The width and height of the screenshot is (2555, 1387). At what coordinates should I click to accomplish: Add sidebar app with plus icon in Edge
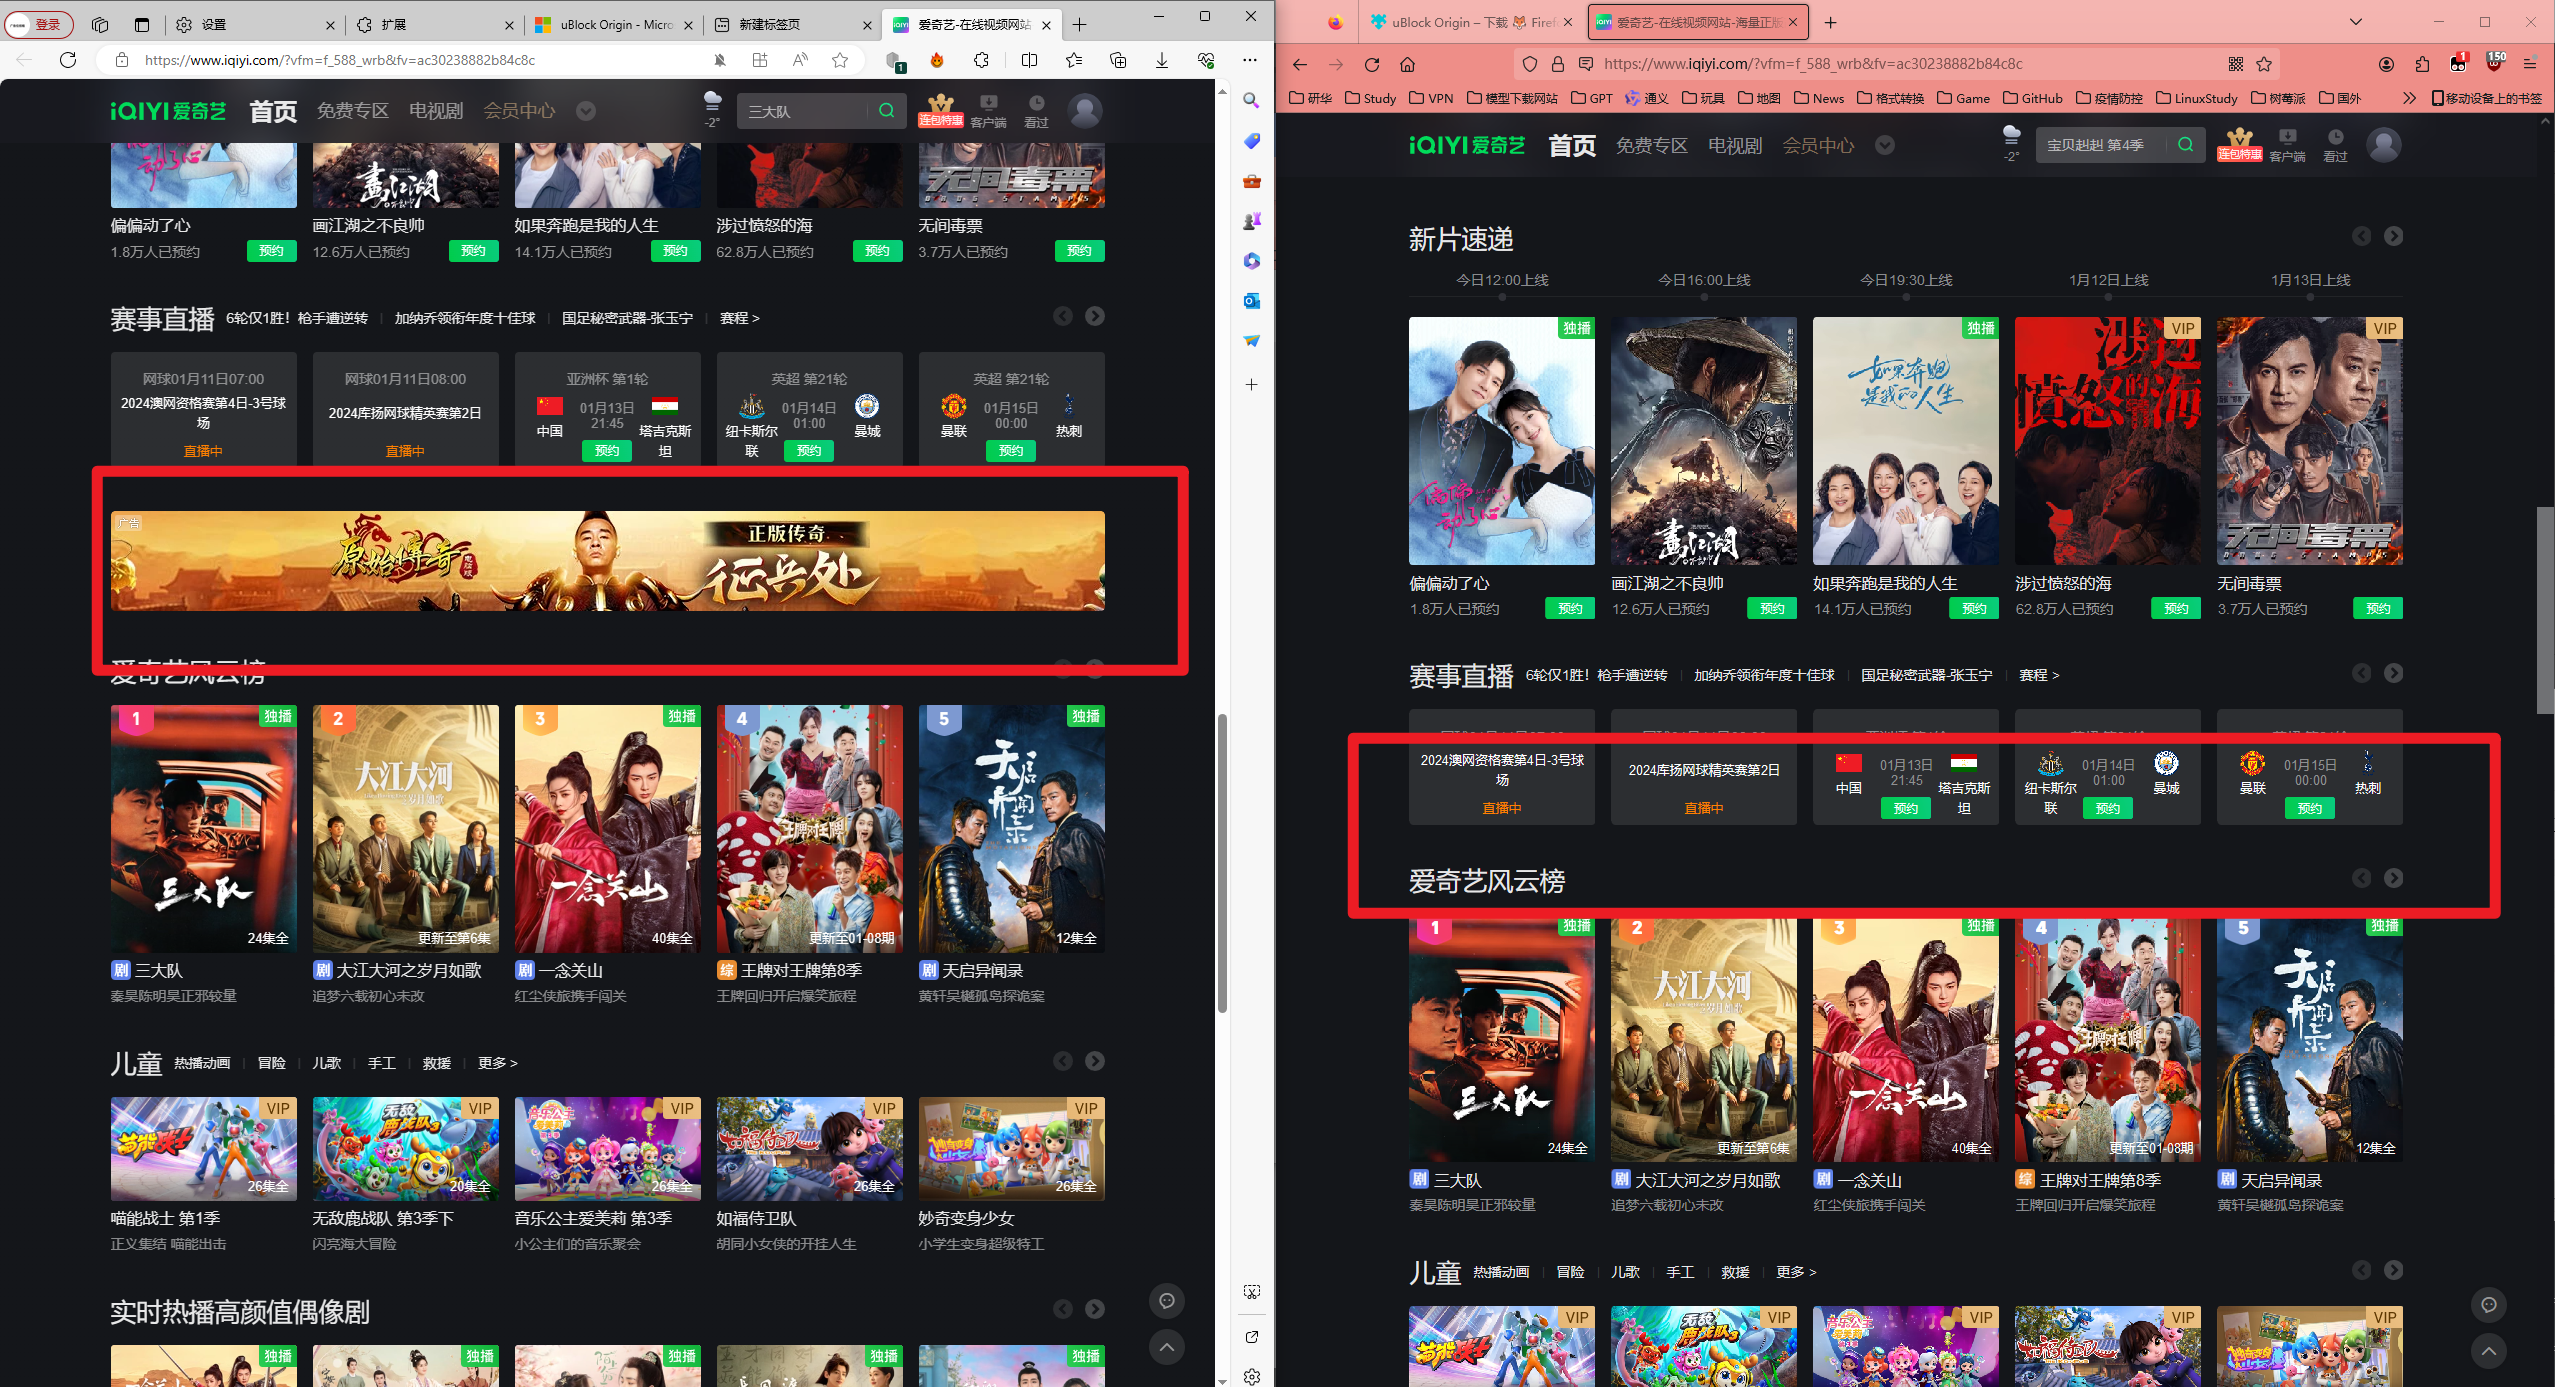pyautogui.click(x=1251, y=385)
